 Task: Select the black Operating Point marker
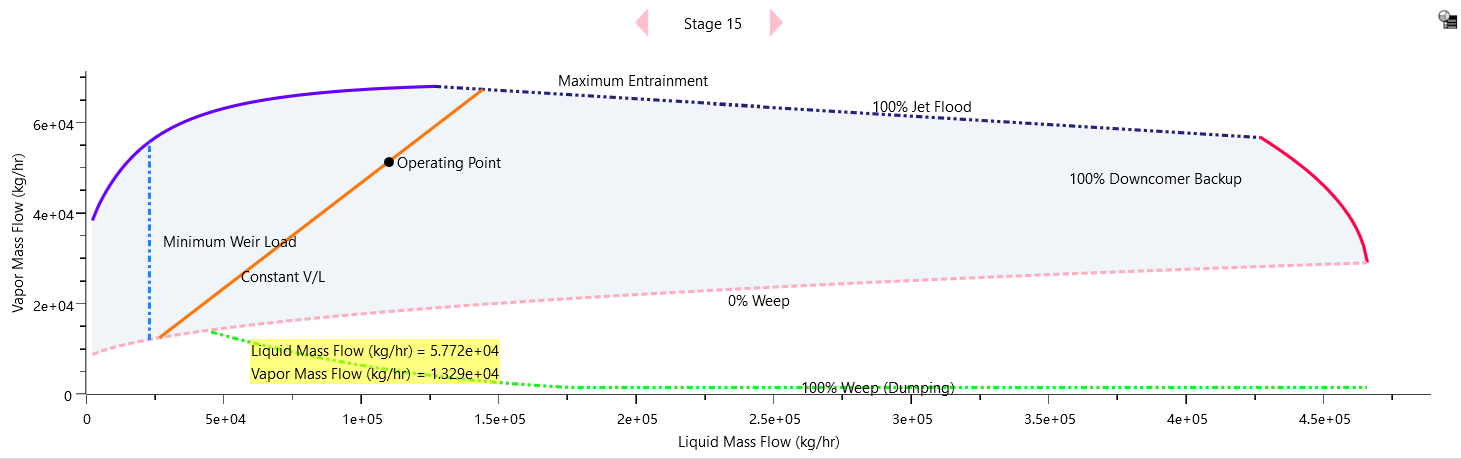(x=389, y=162)
